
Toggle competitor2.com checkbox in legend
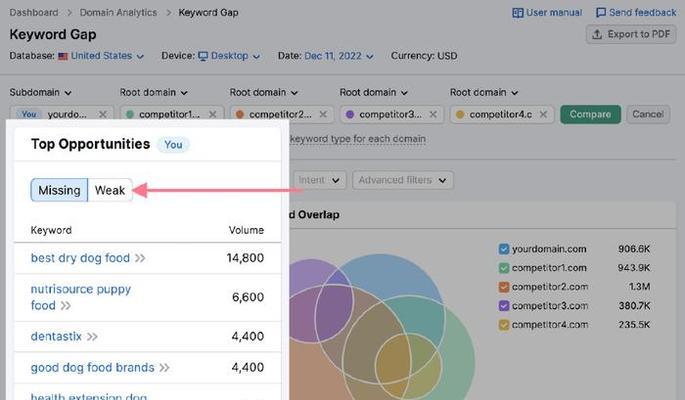[x=504, y=287]
